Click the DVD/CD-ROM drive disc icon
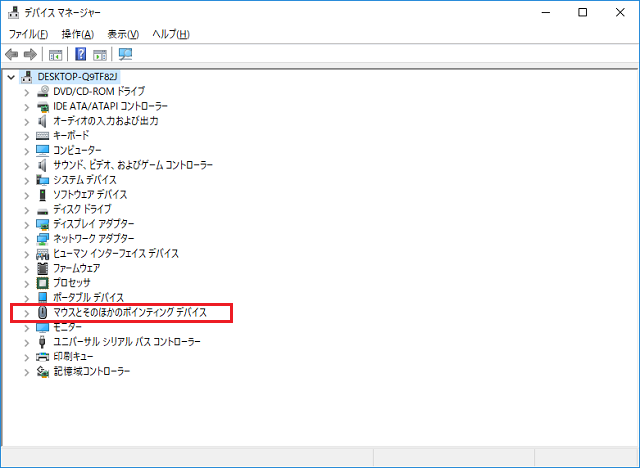This screenshot has width=640, height=468. 42,91
